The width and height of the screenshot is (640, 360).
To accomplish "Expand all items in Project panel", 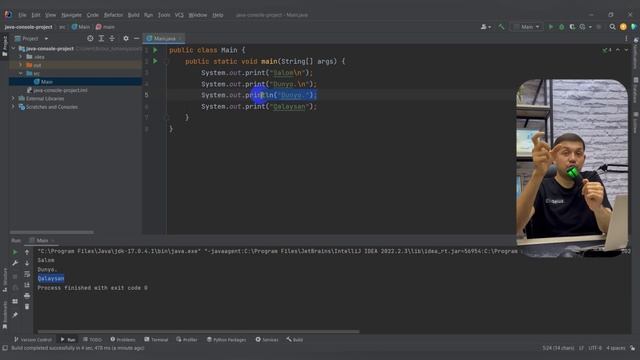I will 101,38.
